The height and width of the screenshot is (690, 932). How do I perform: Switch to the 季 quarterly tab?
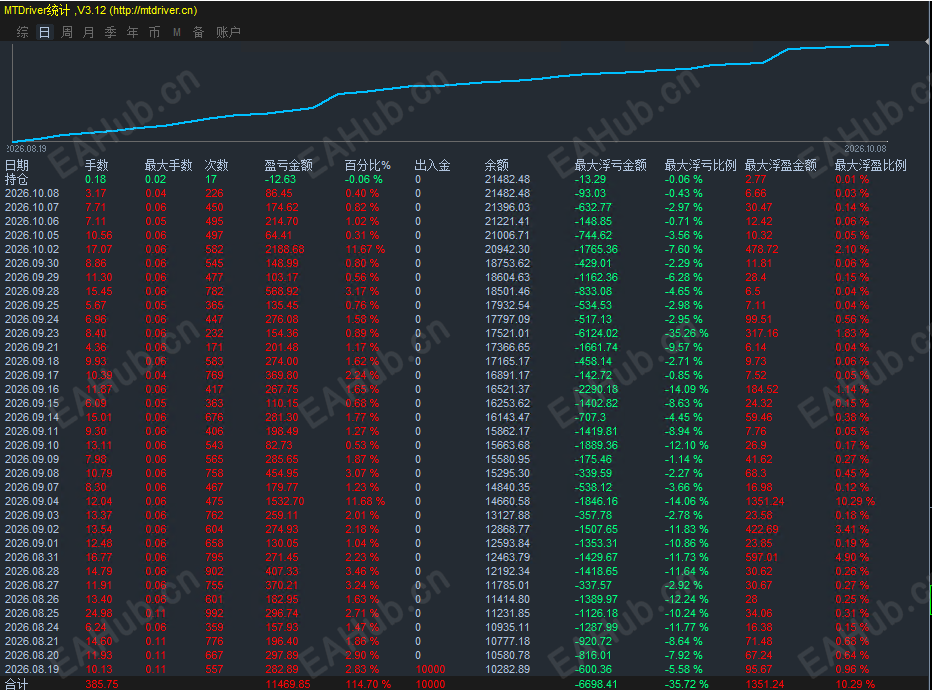coord(111,32)
